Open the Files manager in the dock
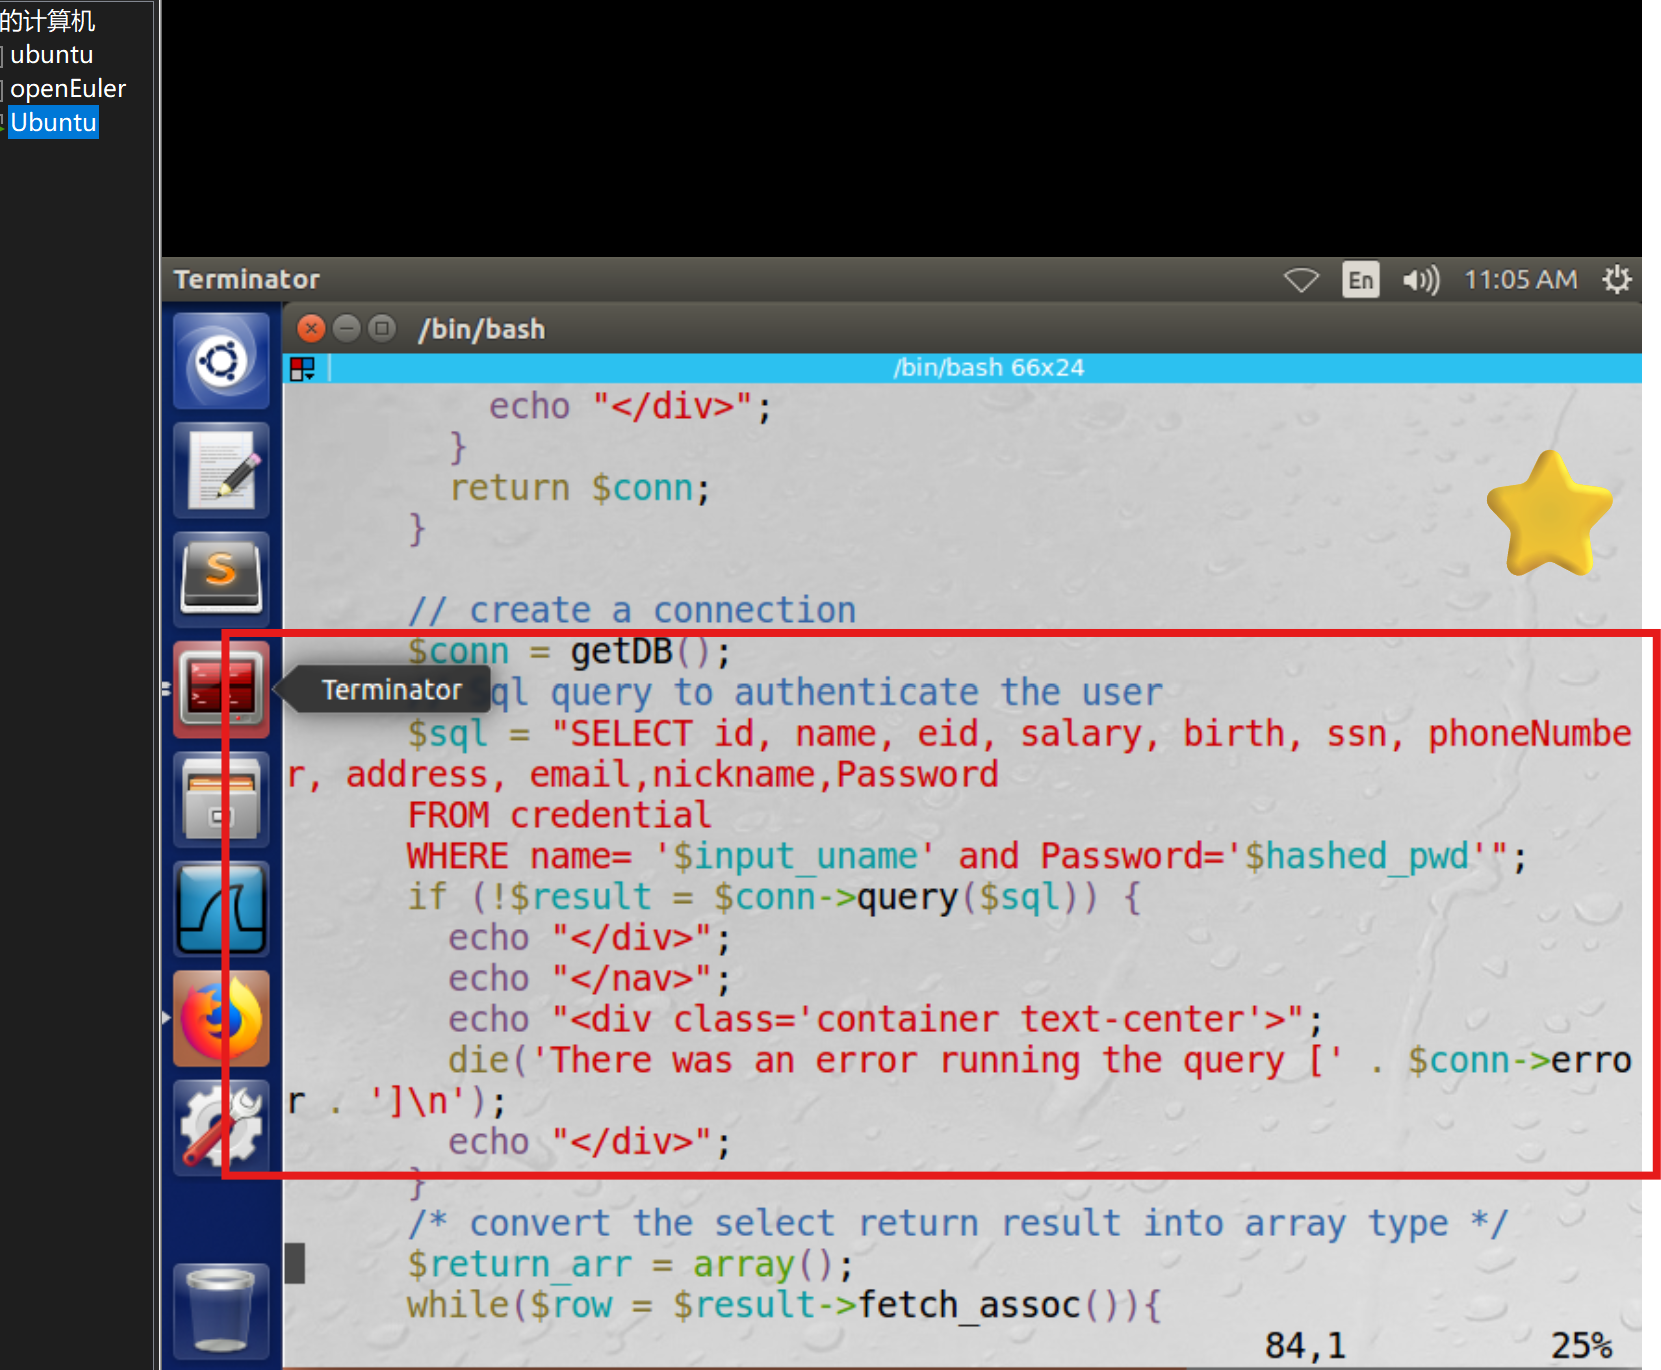The height and width of the screenshot is (1370, 1661). tap(221, 799)
